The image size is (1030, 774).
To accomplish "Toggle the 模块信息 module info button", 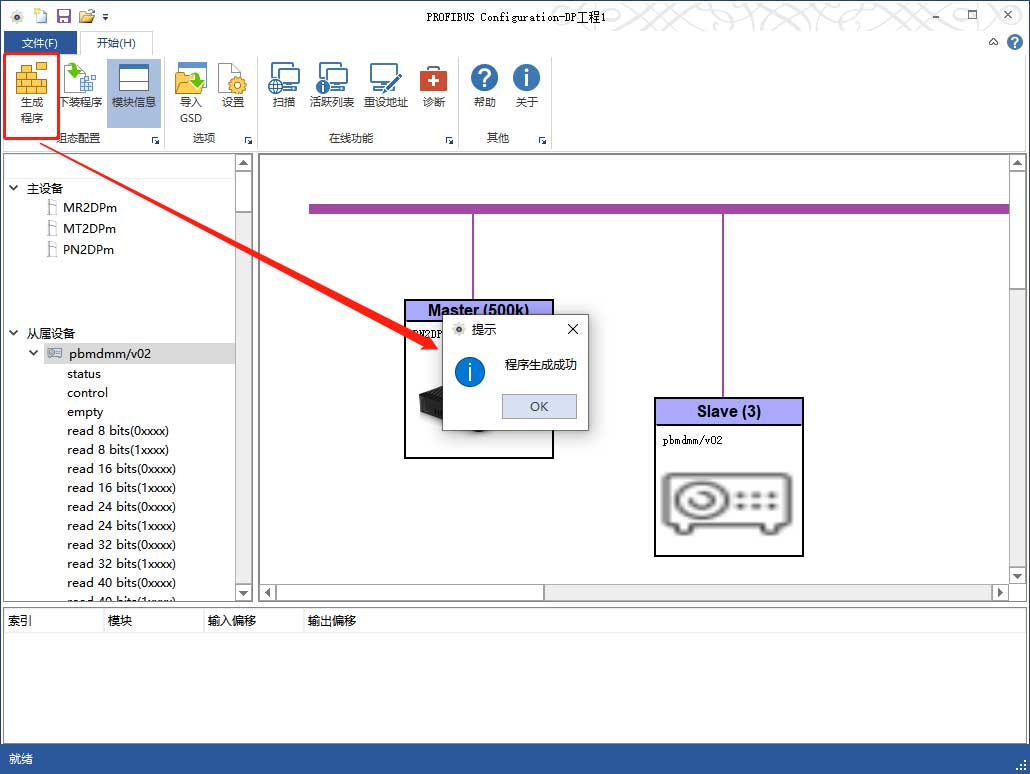I will [x=134, y=87].
